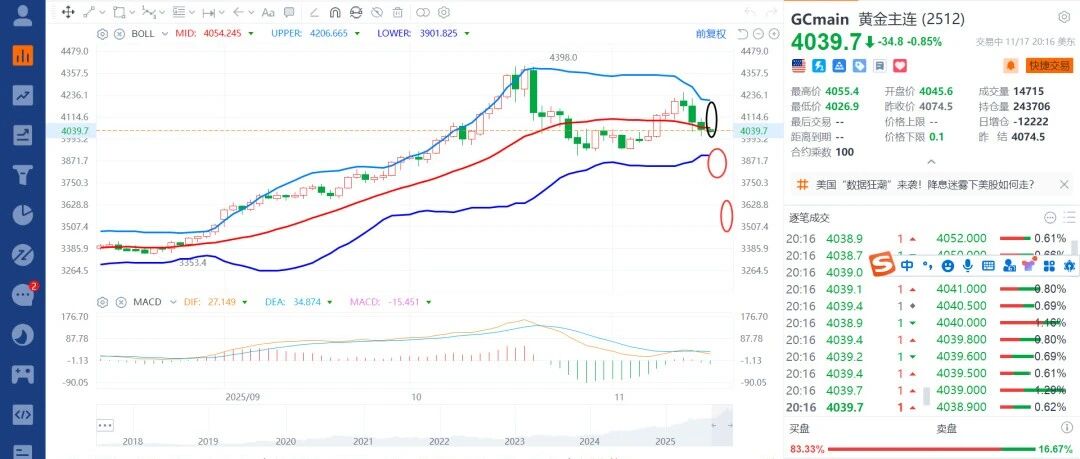Remove the BOLL indicator

point(121,34)
